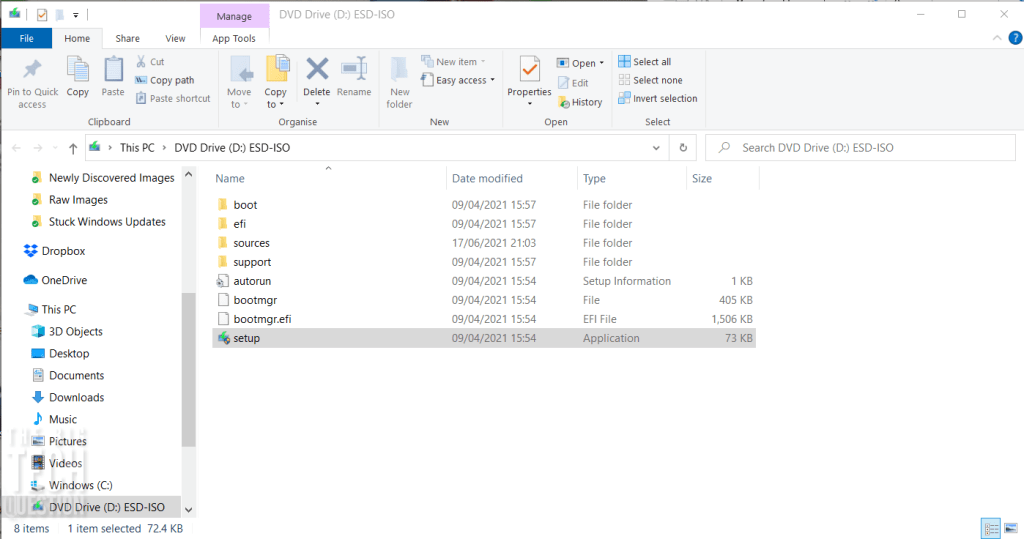Click Copy path in Clipboard group

coord(165,80)
